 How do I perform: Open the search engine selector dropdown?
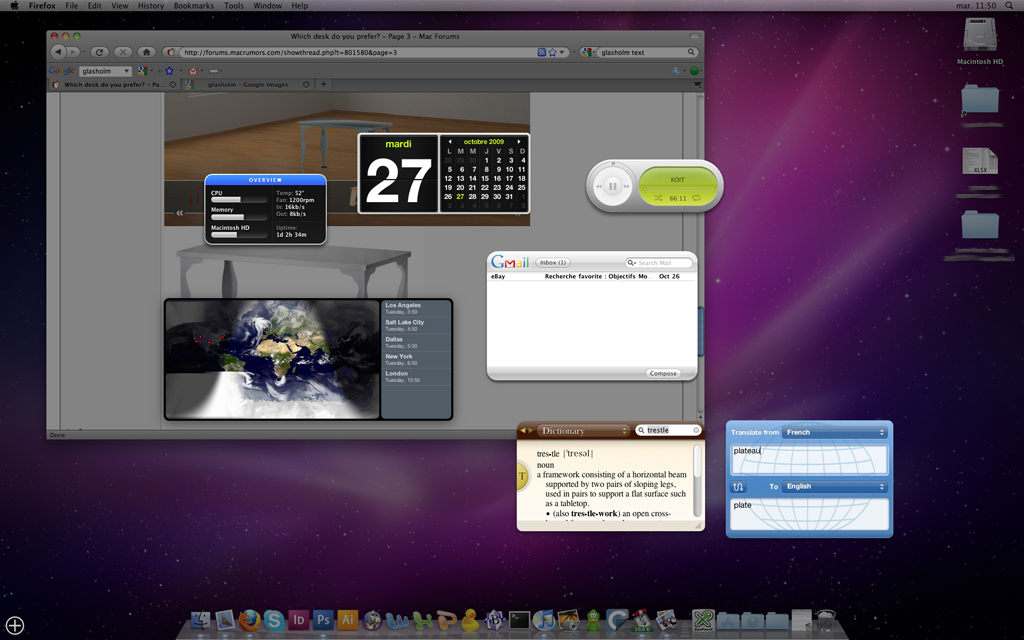click(587, 52)
